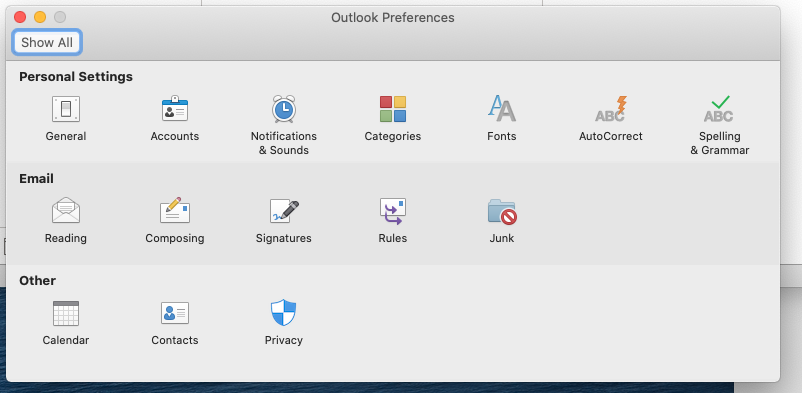Open General preferences switch icon

click(x=65, y=109)
